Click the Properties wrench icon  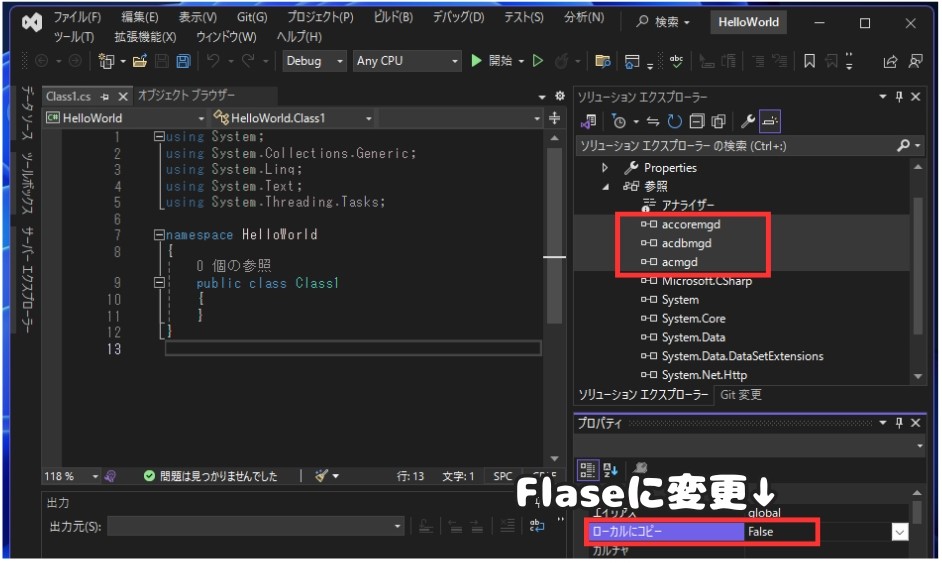pos(747,122)
